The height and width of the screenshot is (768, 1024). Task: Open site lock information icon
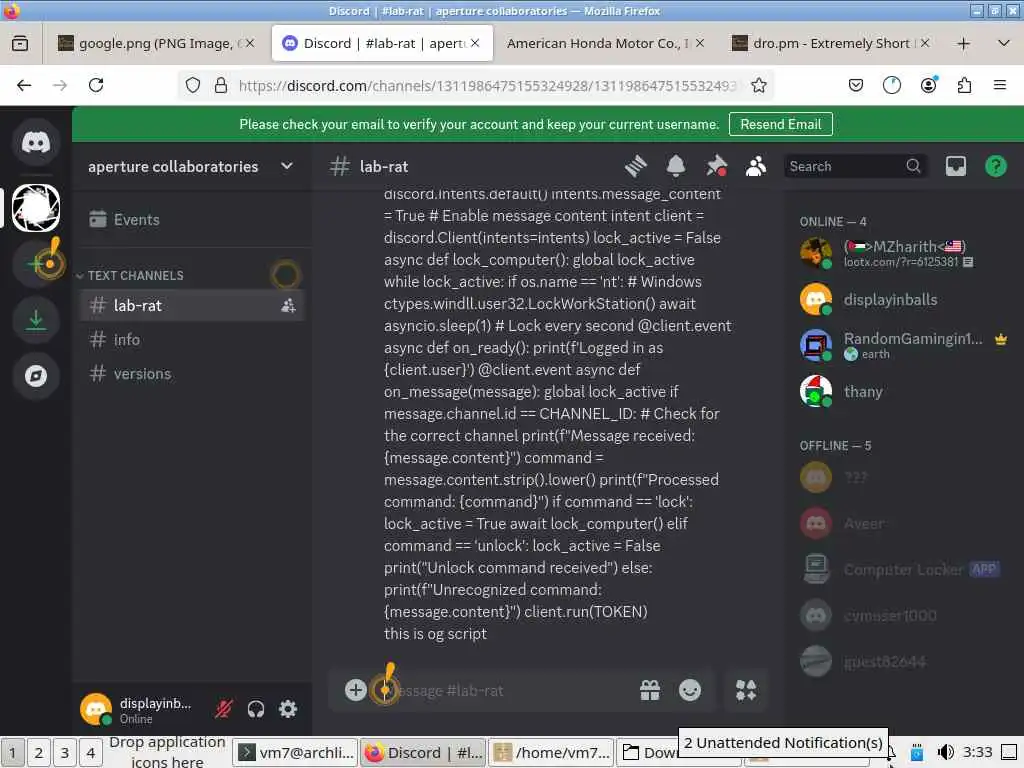pos(221,85)
